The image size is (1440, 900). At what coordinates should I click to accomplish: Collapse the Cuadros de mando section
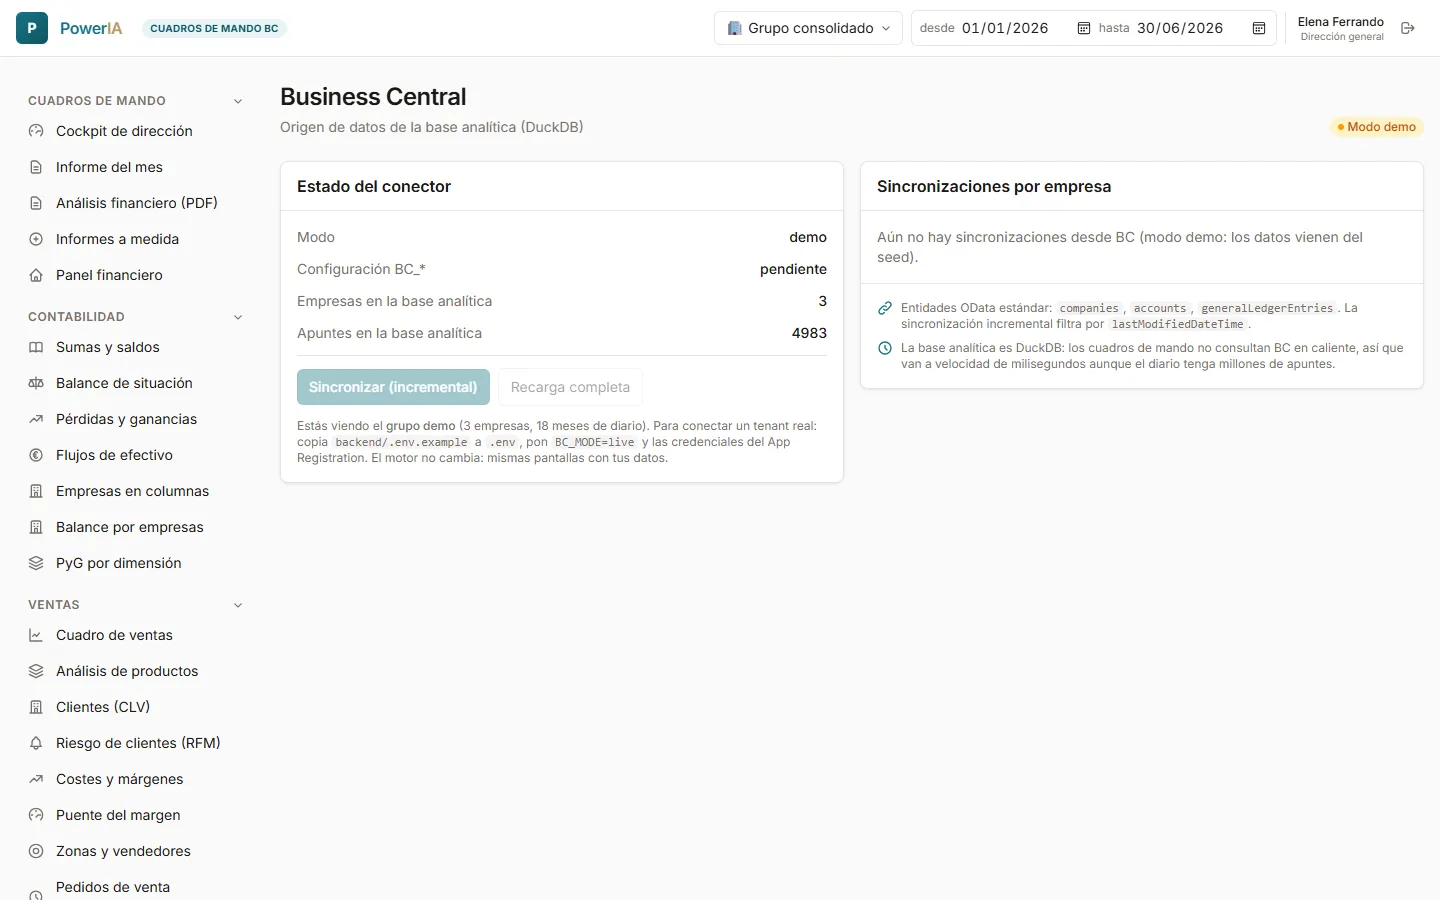click(238, 101)
